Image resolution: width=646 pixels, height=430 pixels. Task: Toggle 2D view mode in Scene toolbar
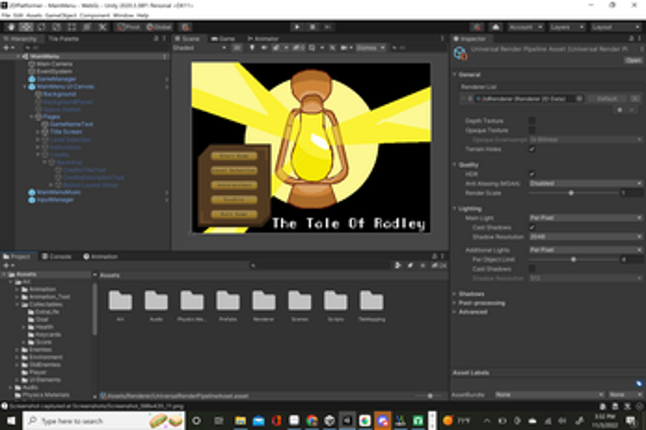click(237, 48)
